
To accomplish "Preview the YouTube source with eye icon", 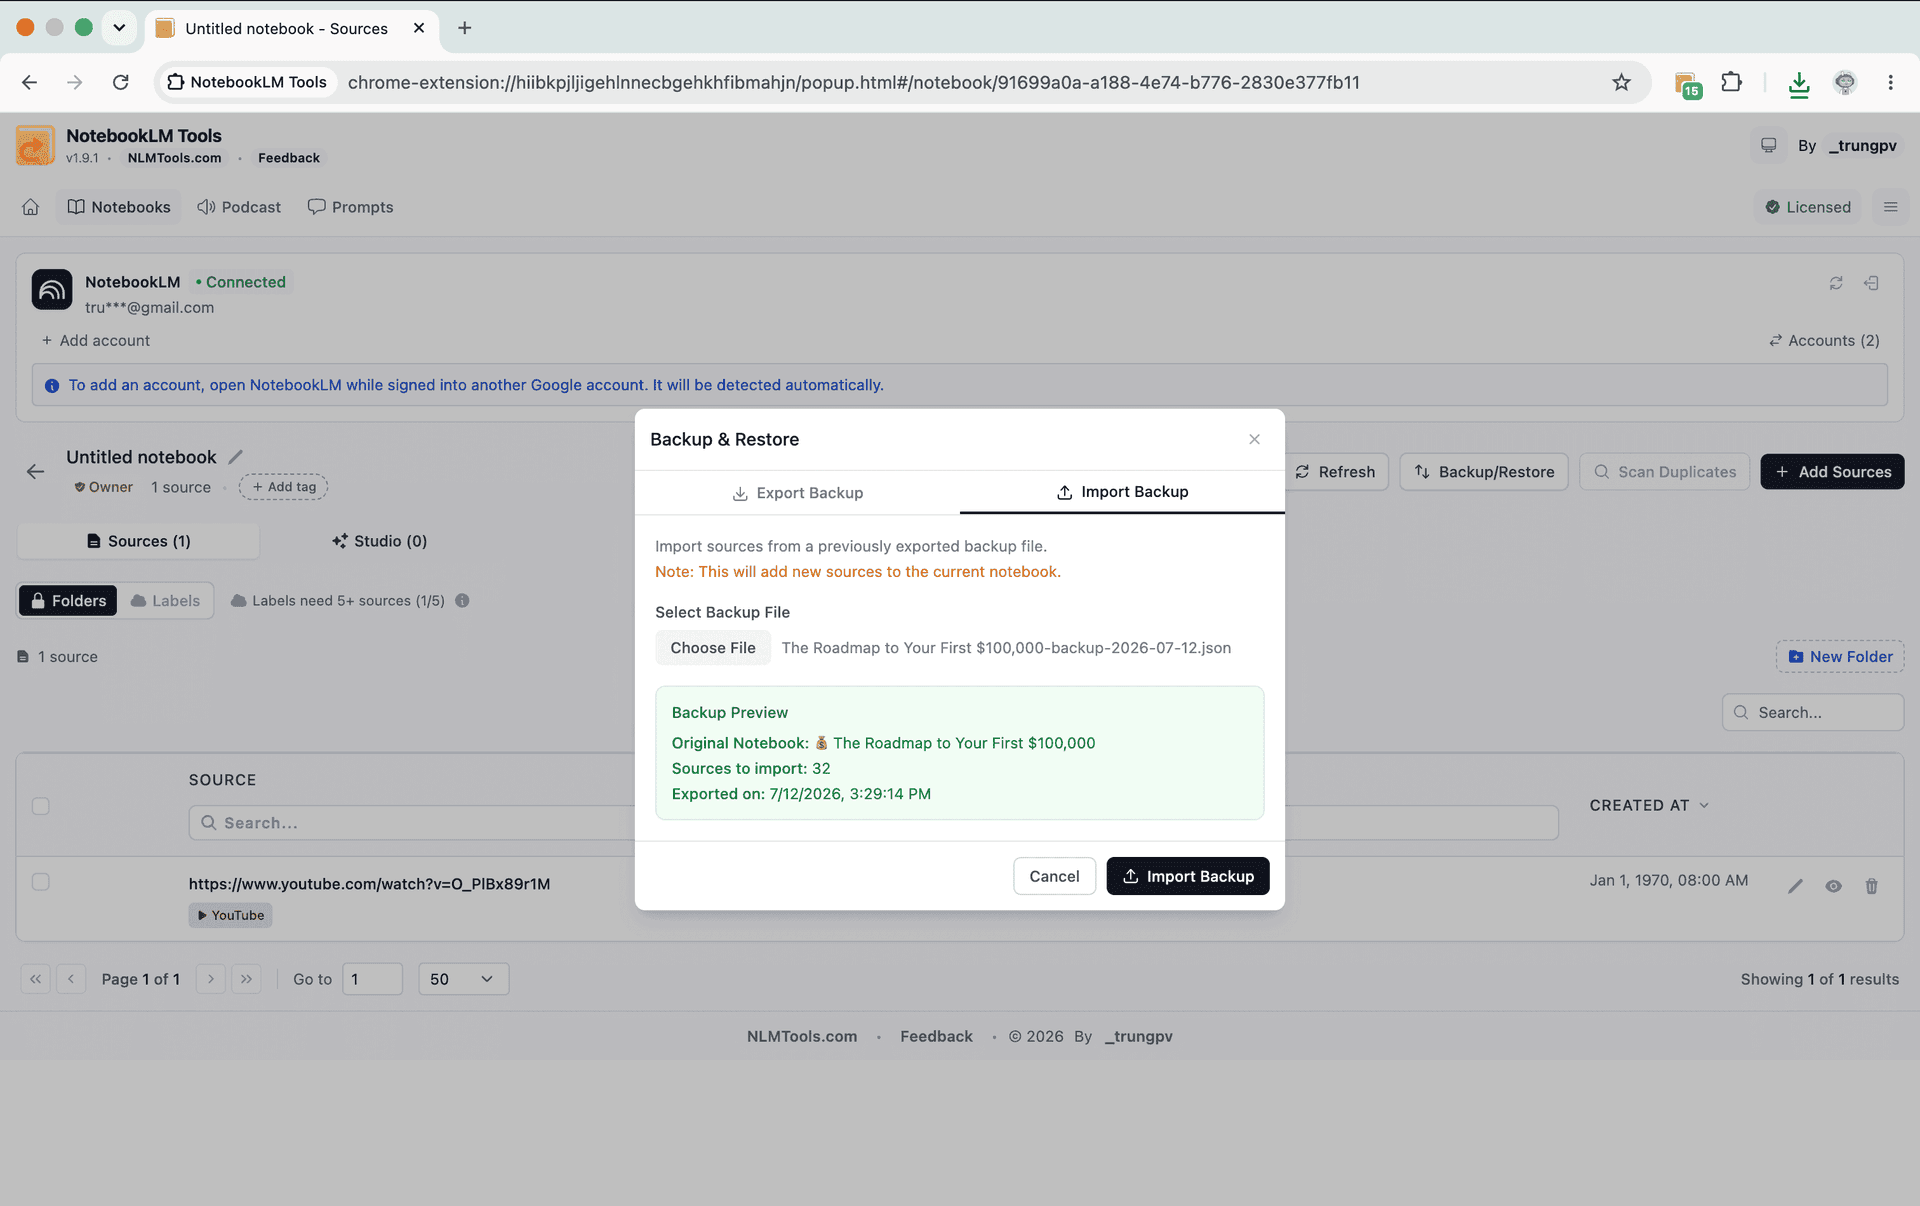I will tap(1833, 886).
